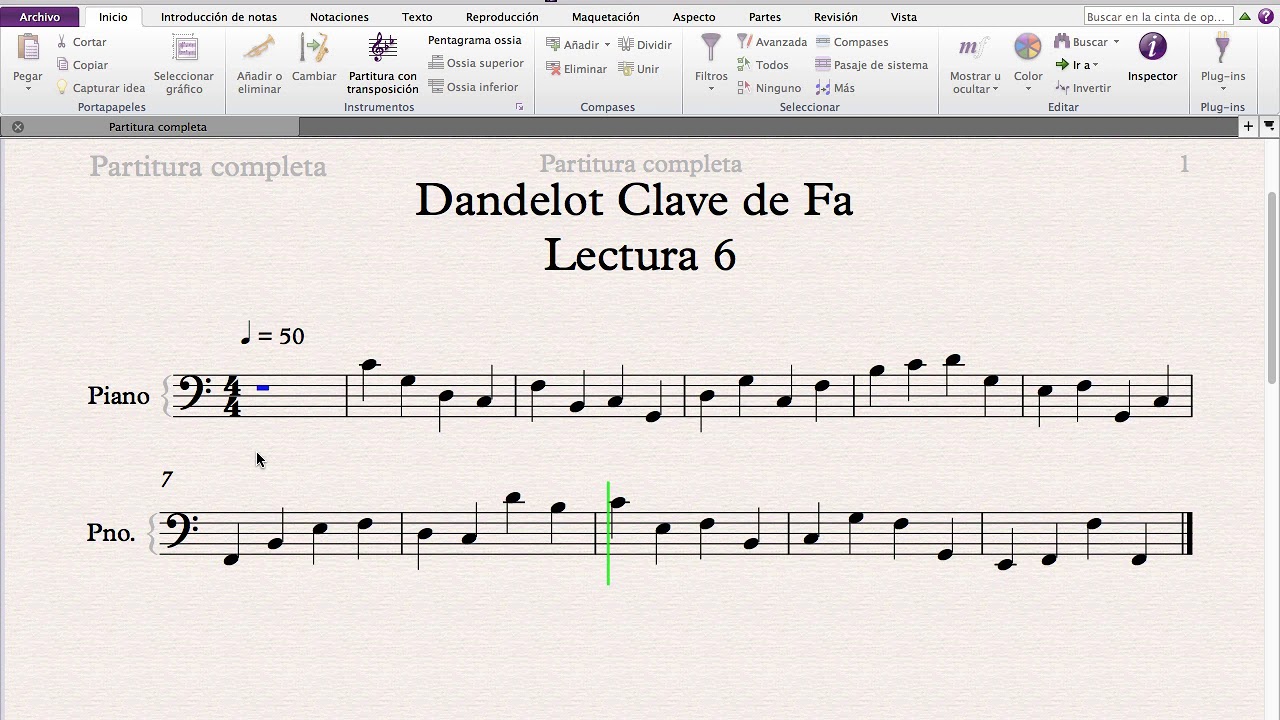The width and height of the screenshot is (1280, 720).
Task: Switch to the Revisión tab
Action: 836,17
